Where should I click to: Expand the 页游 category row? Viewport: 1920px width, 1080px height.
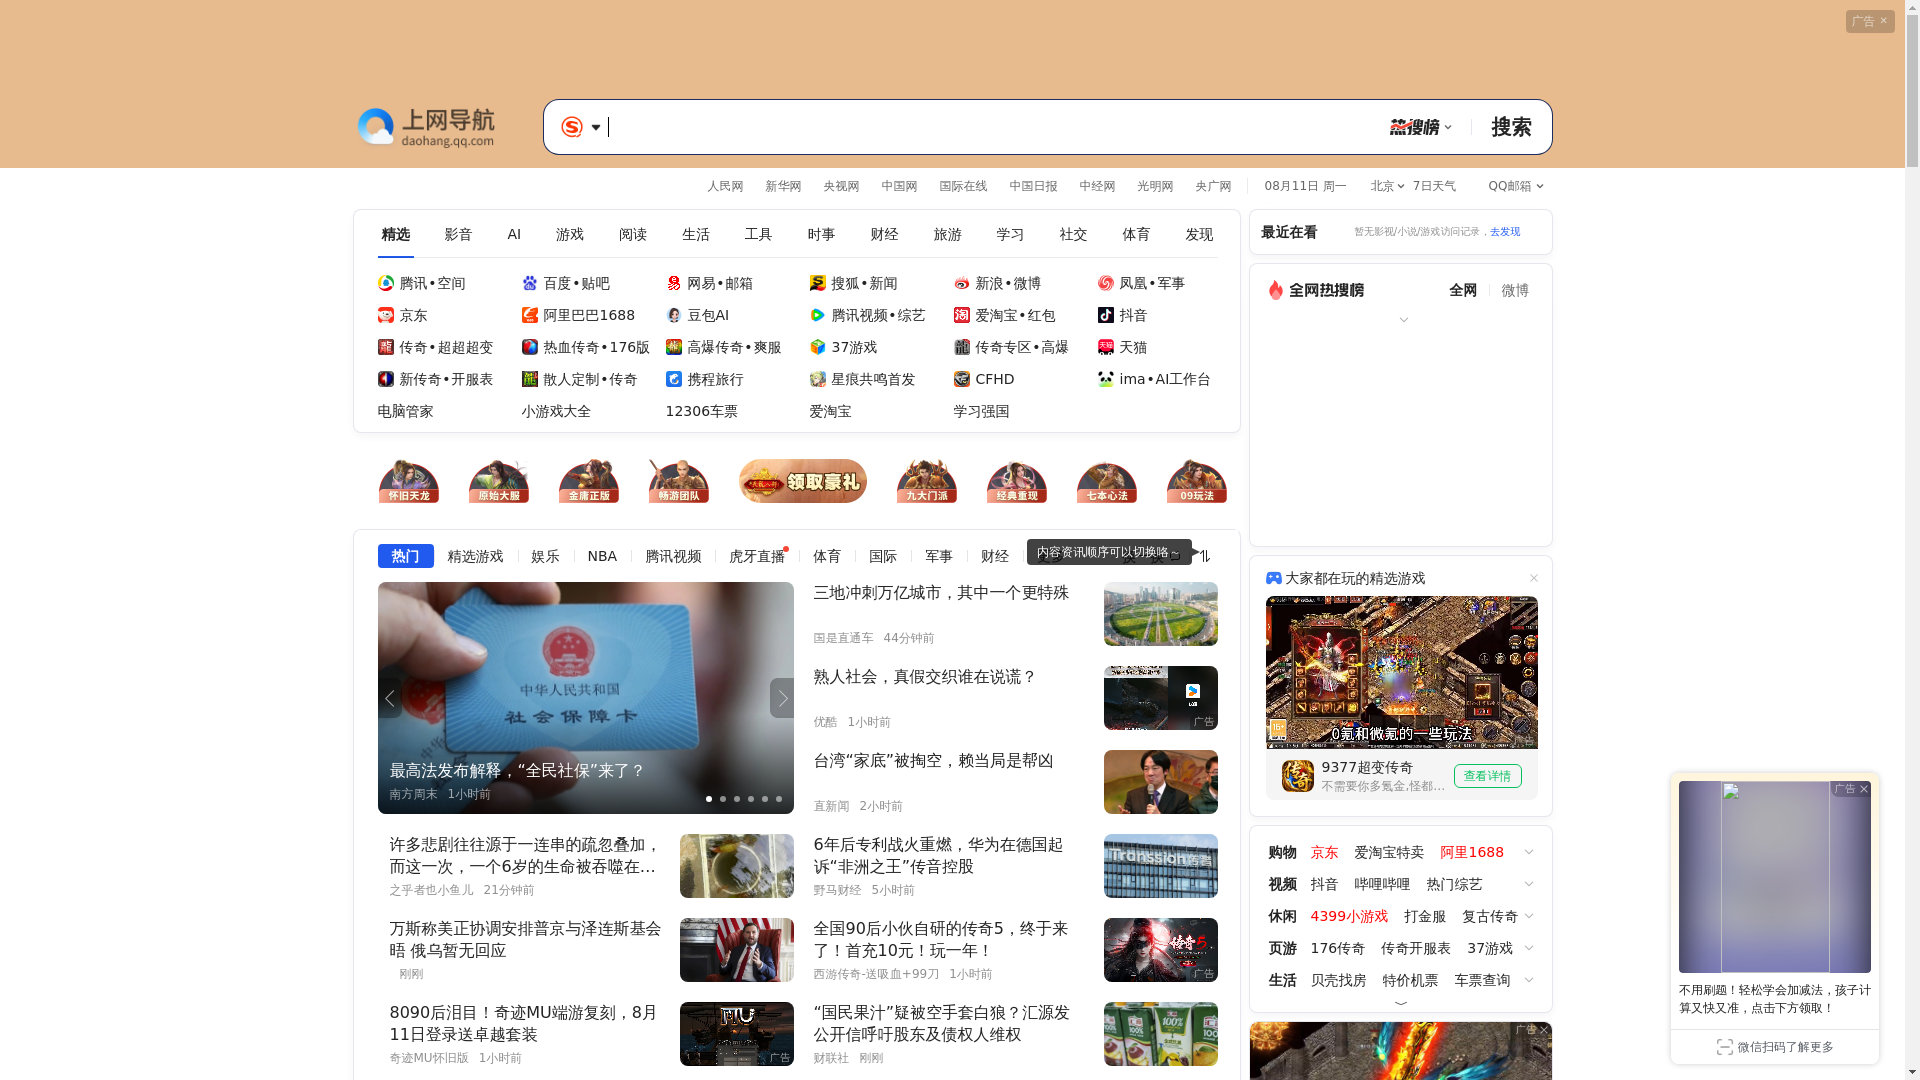click(x=1528, y=948)
